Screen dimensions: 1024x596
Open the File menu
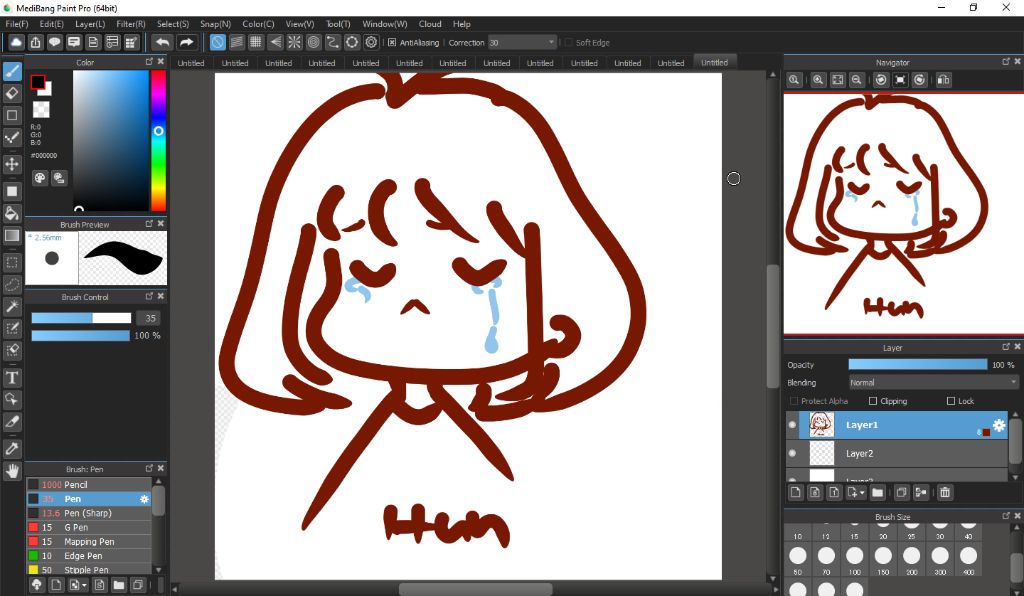[17, 24]
